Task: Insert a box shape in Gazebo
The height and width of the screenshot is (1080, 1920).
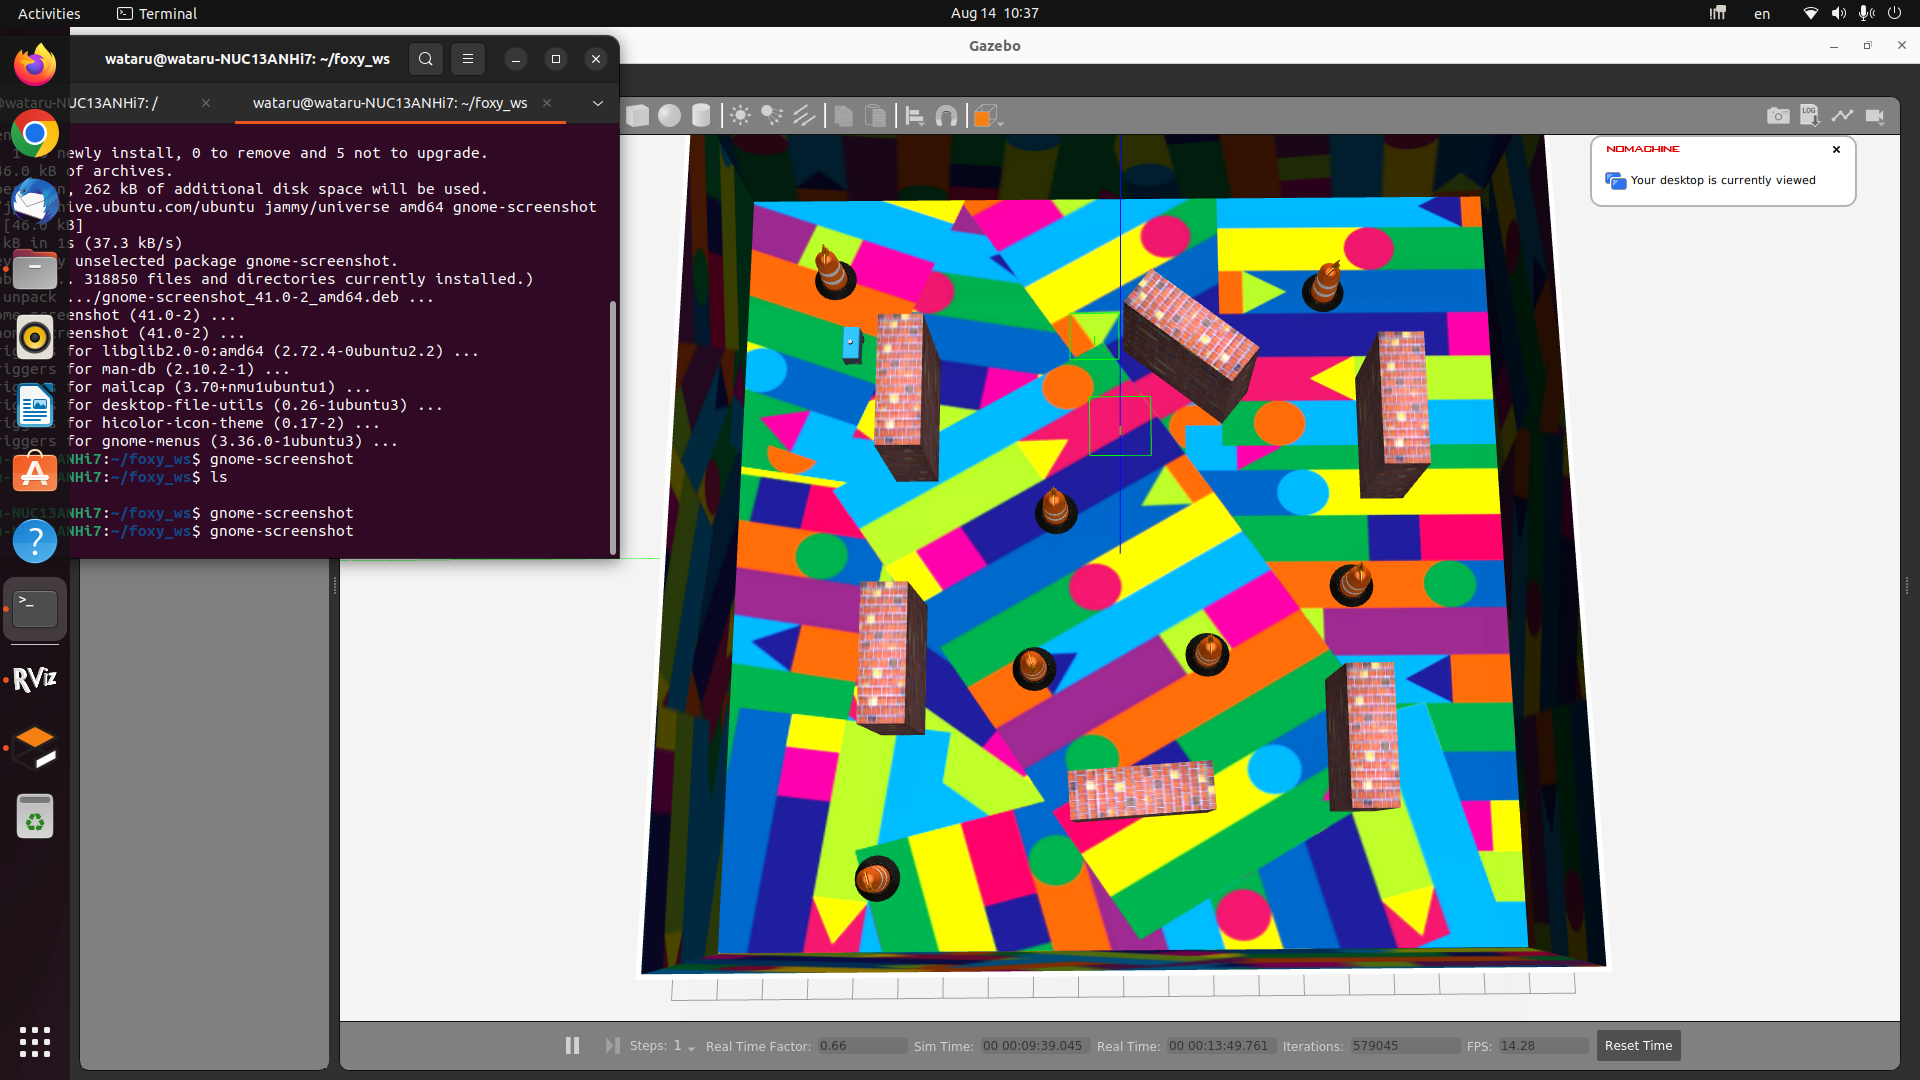Action: pyautogui.click(x=638, y=116)
